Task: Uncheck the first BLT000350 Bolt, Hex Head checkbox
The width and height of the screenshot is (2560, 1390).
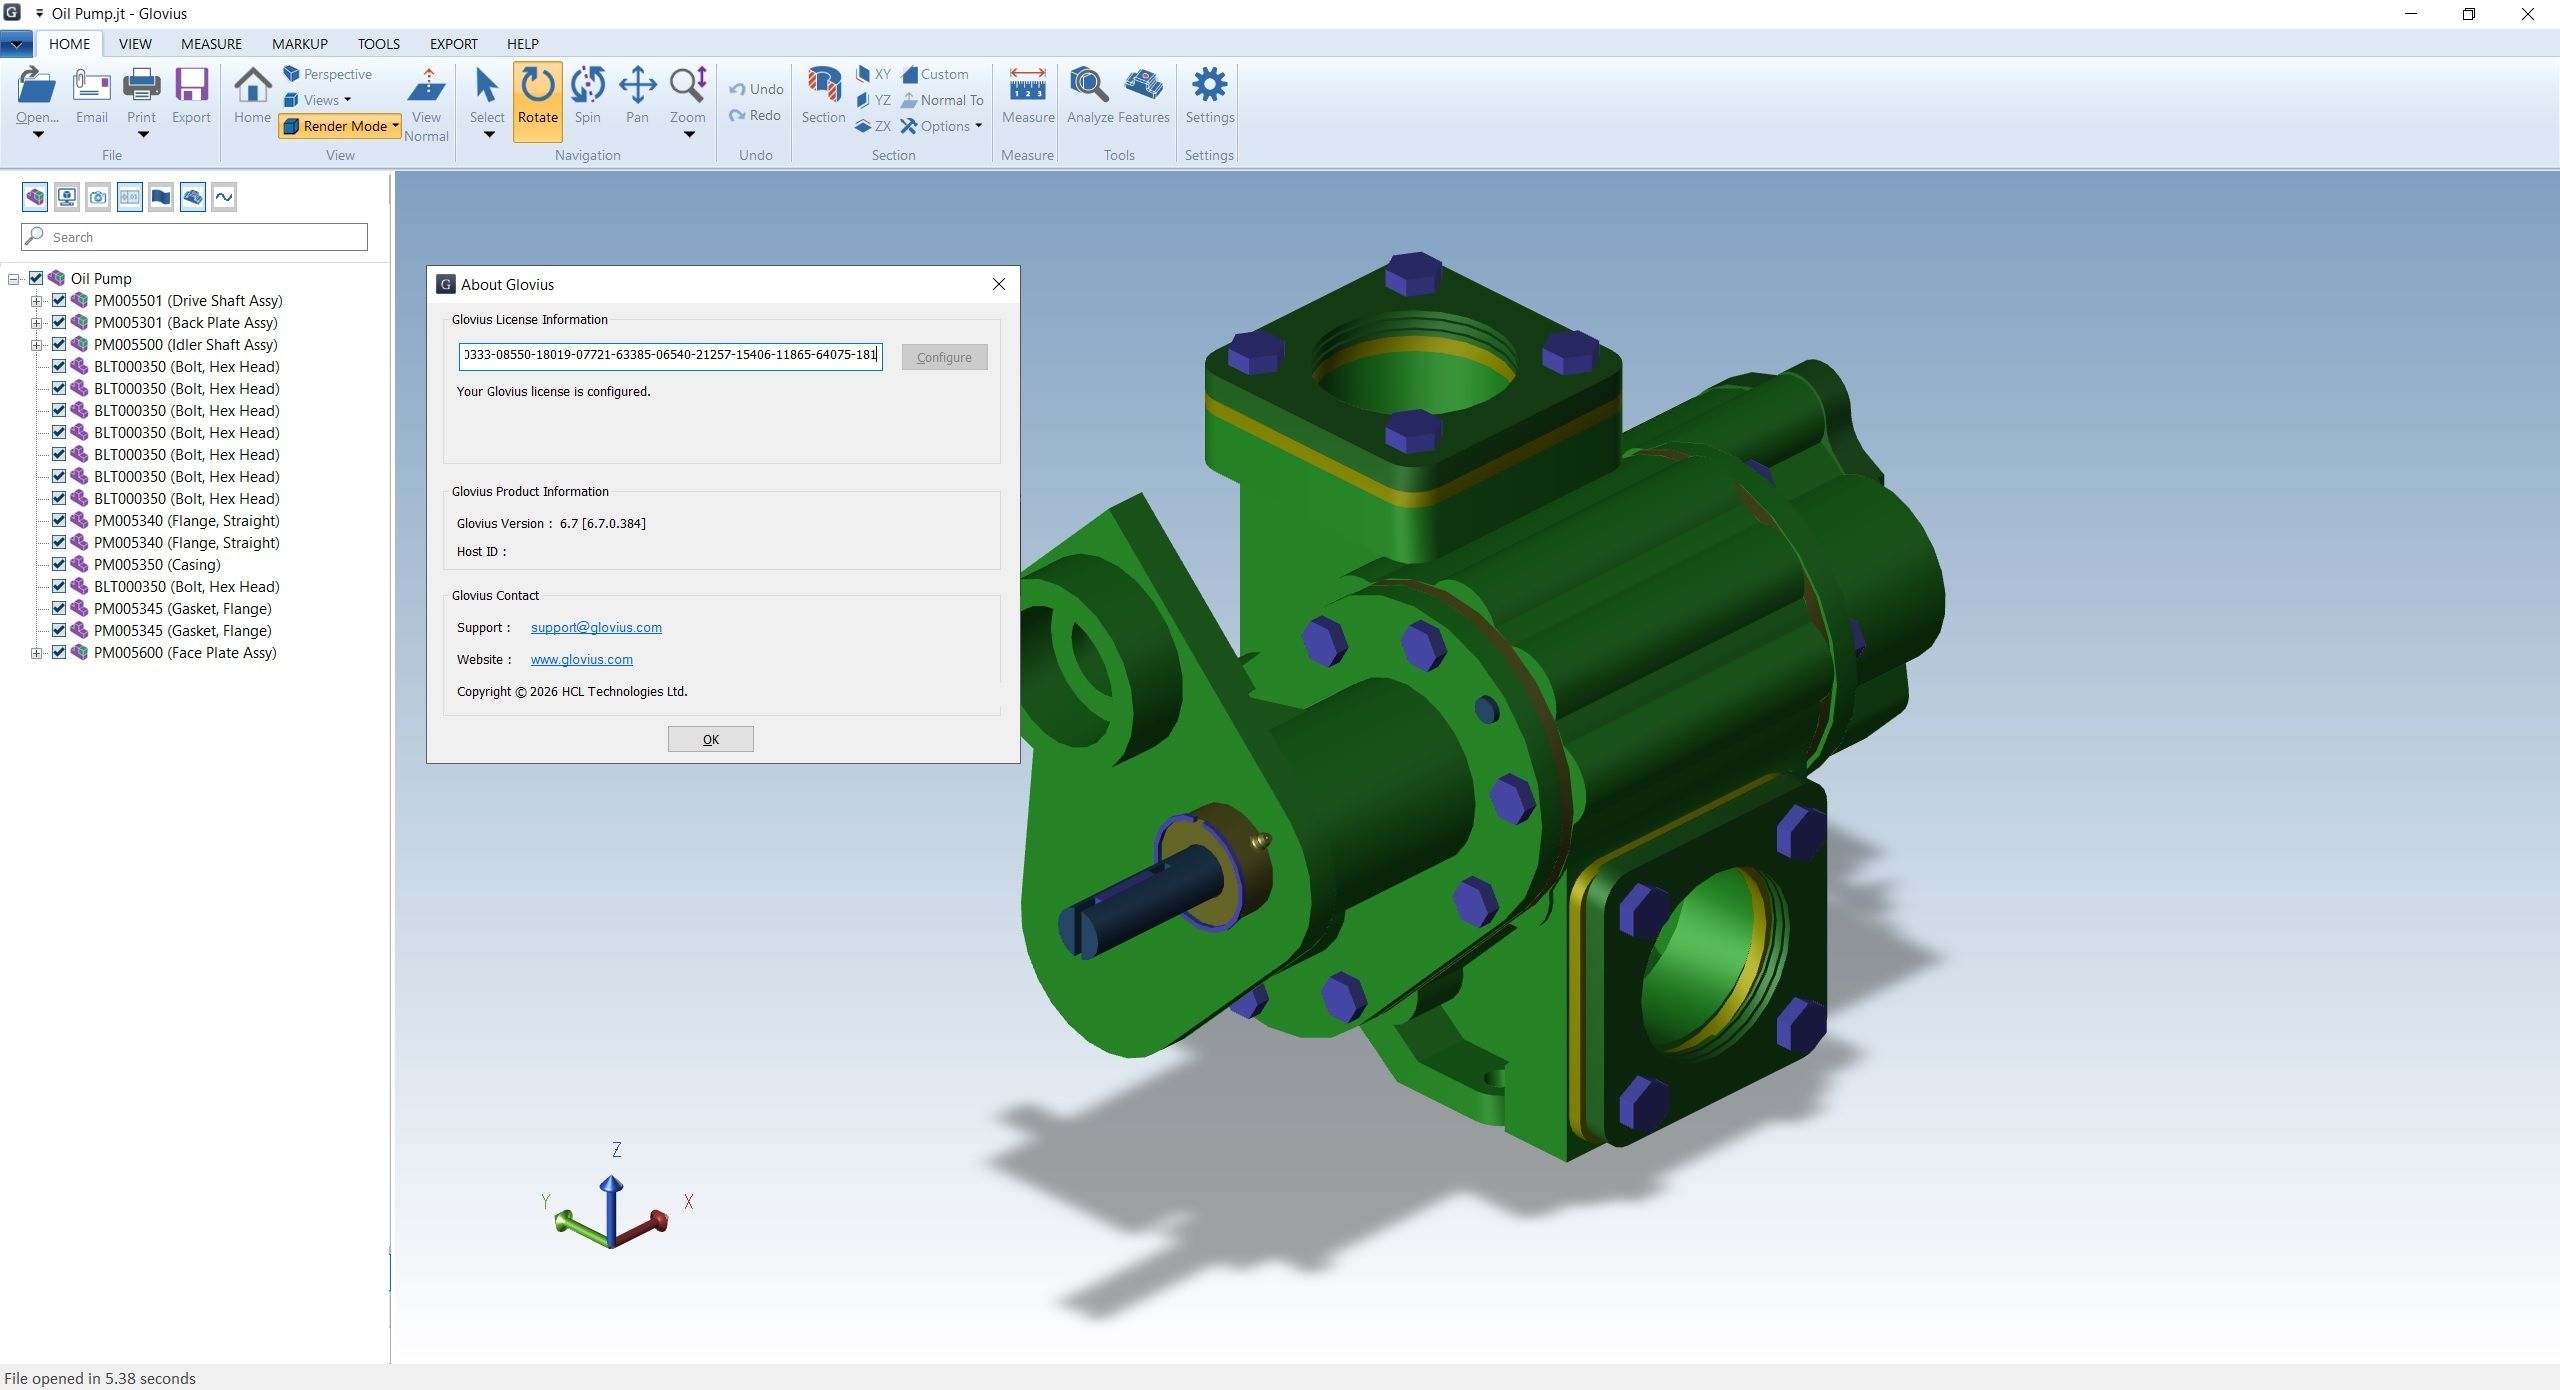Action: 59,366
